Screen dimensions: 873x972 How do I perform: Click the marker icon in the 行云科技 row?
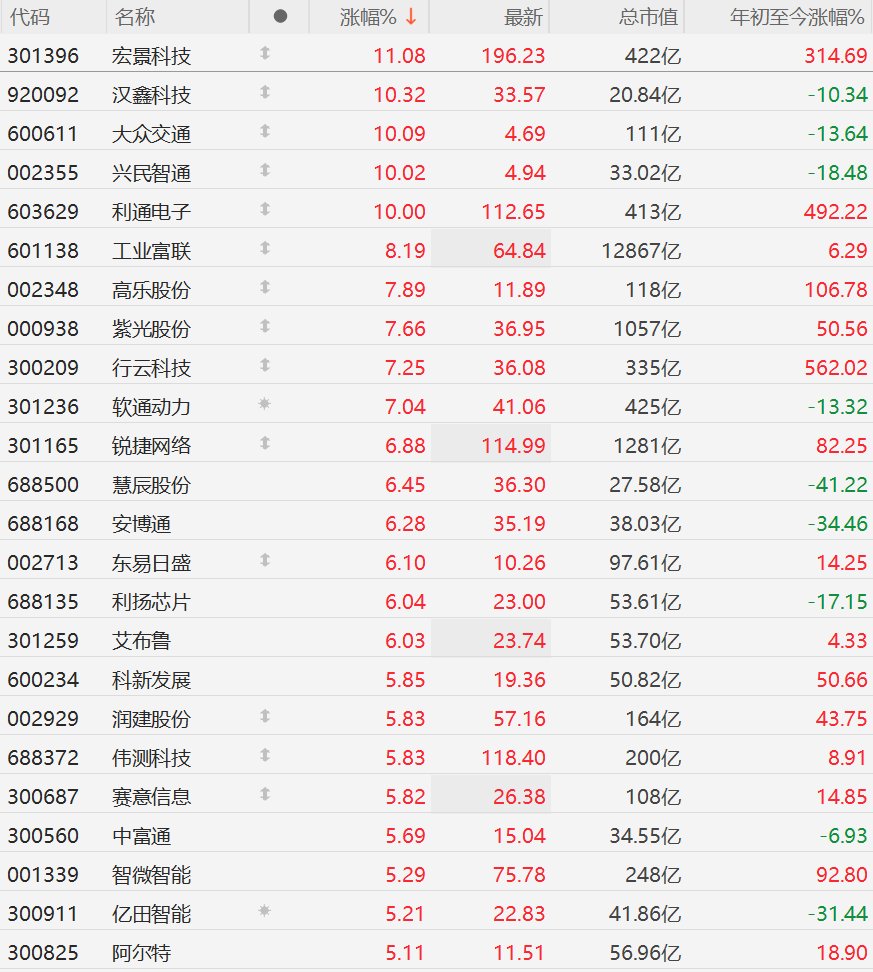click(265, 365)
